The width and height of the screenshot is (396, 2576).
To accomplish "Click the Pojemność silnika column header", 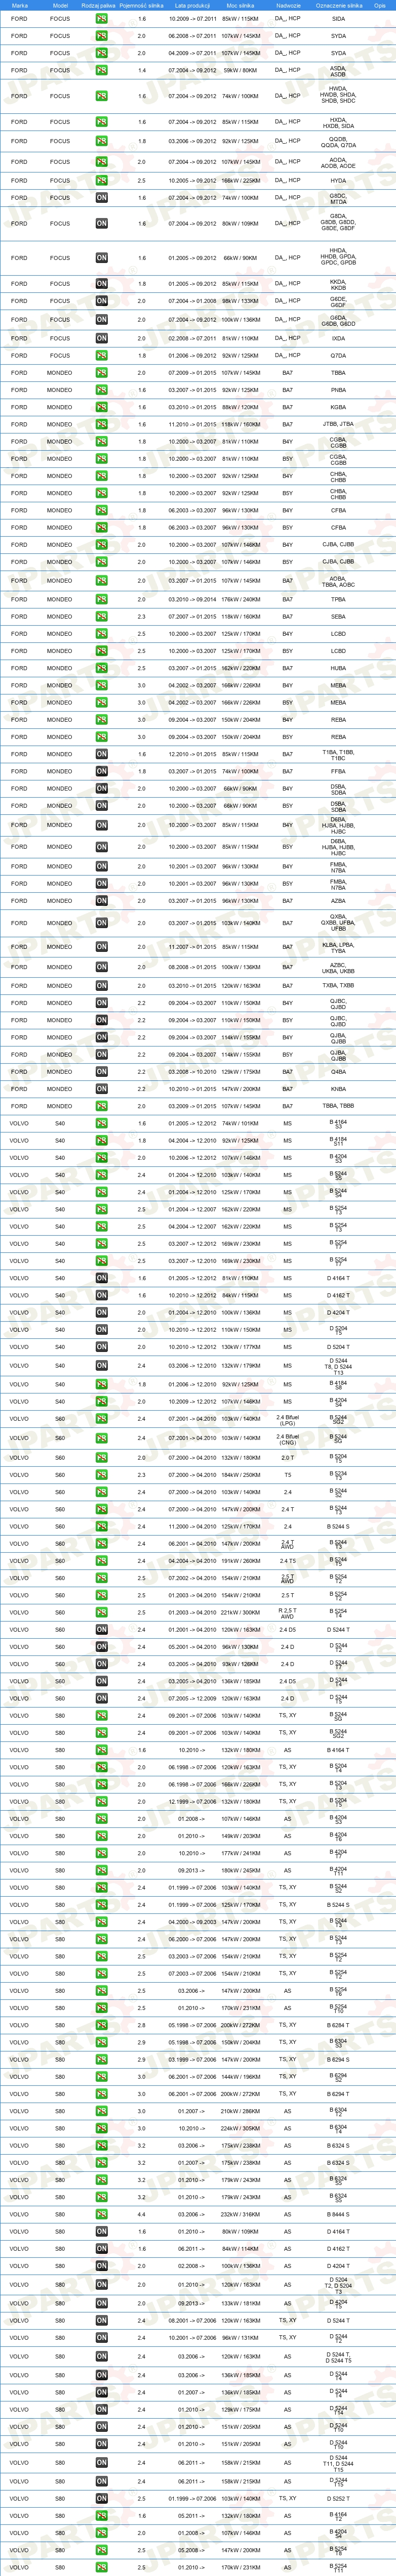I will (141, 5).
